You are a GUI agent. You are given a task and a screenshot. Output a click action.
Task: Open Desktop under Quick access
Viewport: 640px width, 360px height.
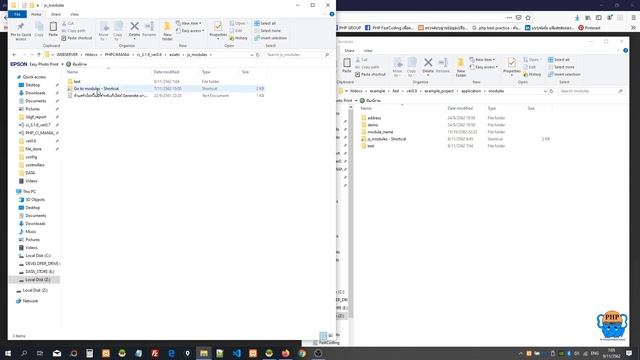coord(33,85)
